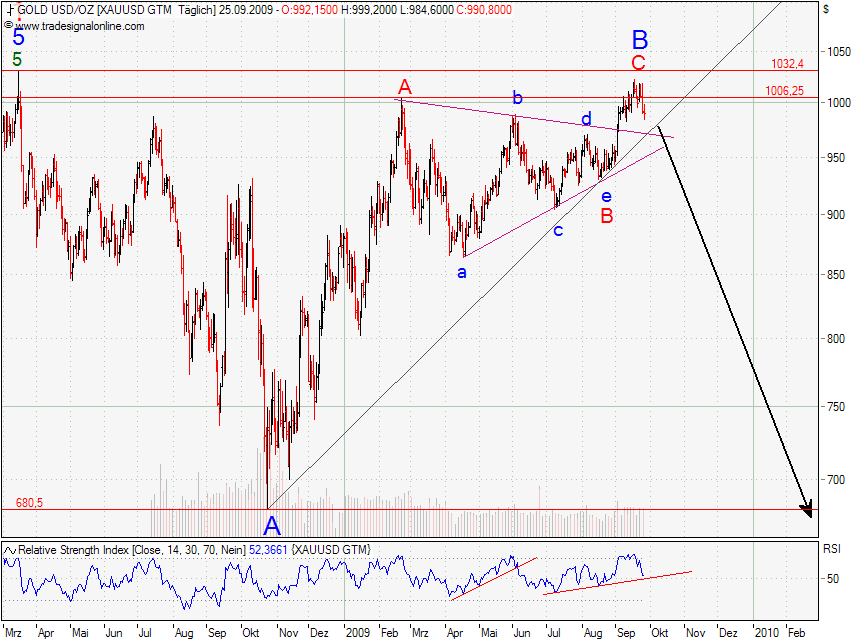Click the open value O:992,1500
Image resolution: width=860 pixels, height=640 pixels.
pyautogui.click(x=310, y=10)
